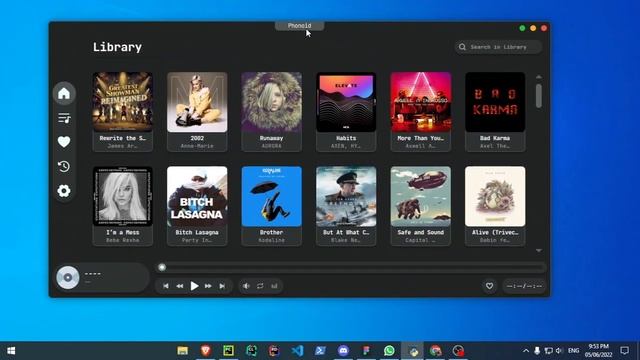
Task: Select the But At What Cost cover
Action: coord(346,196)
